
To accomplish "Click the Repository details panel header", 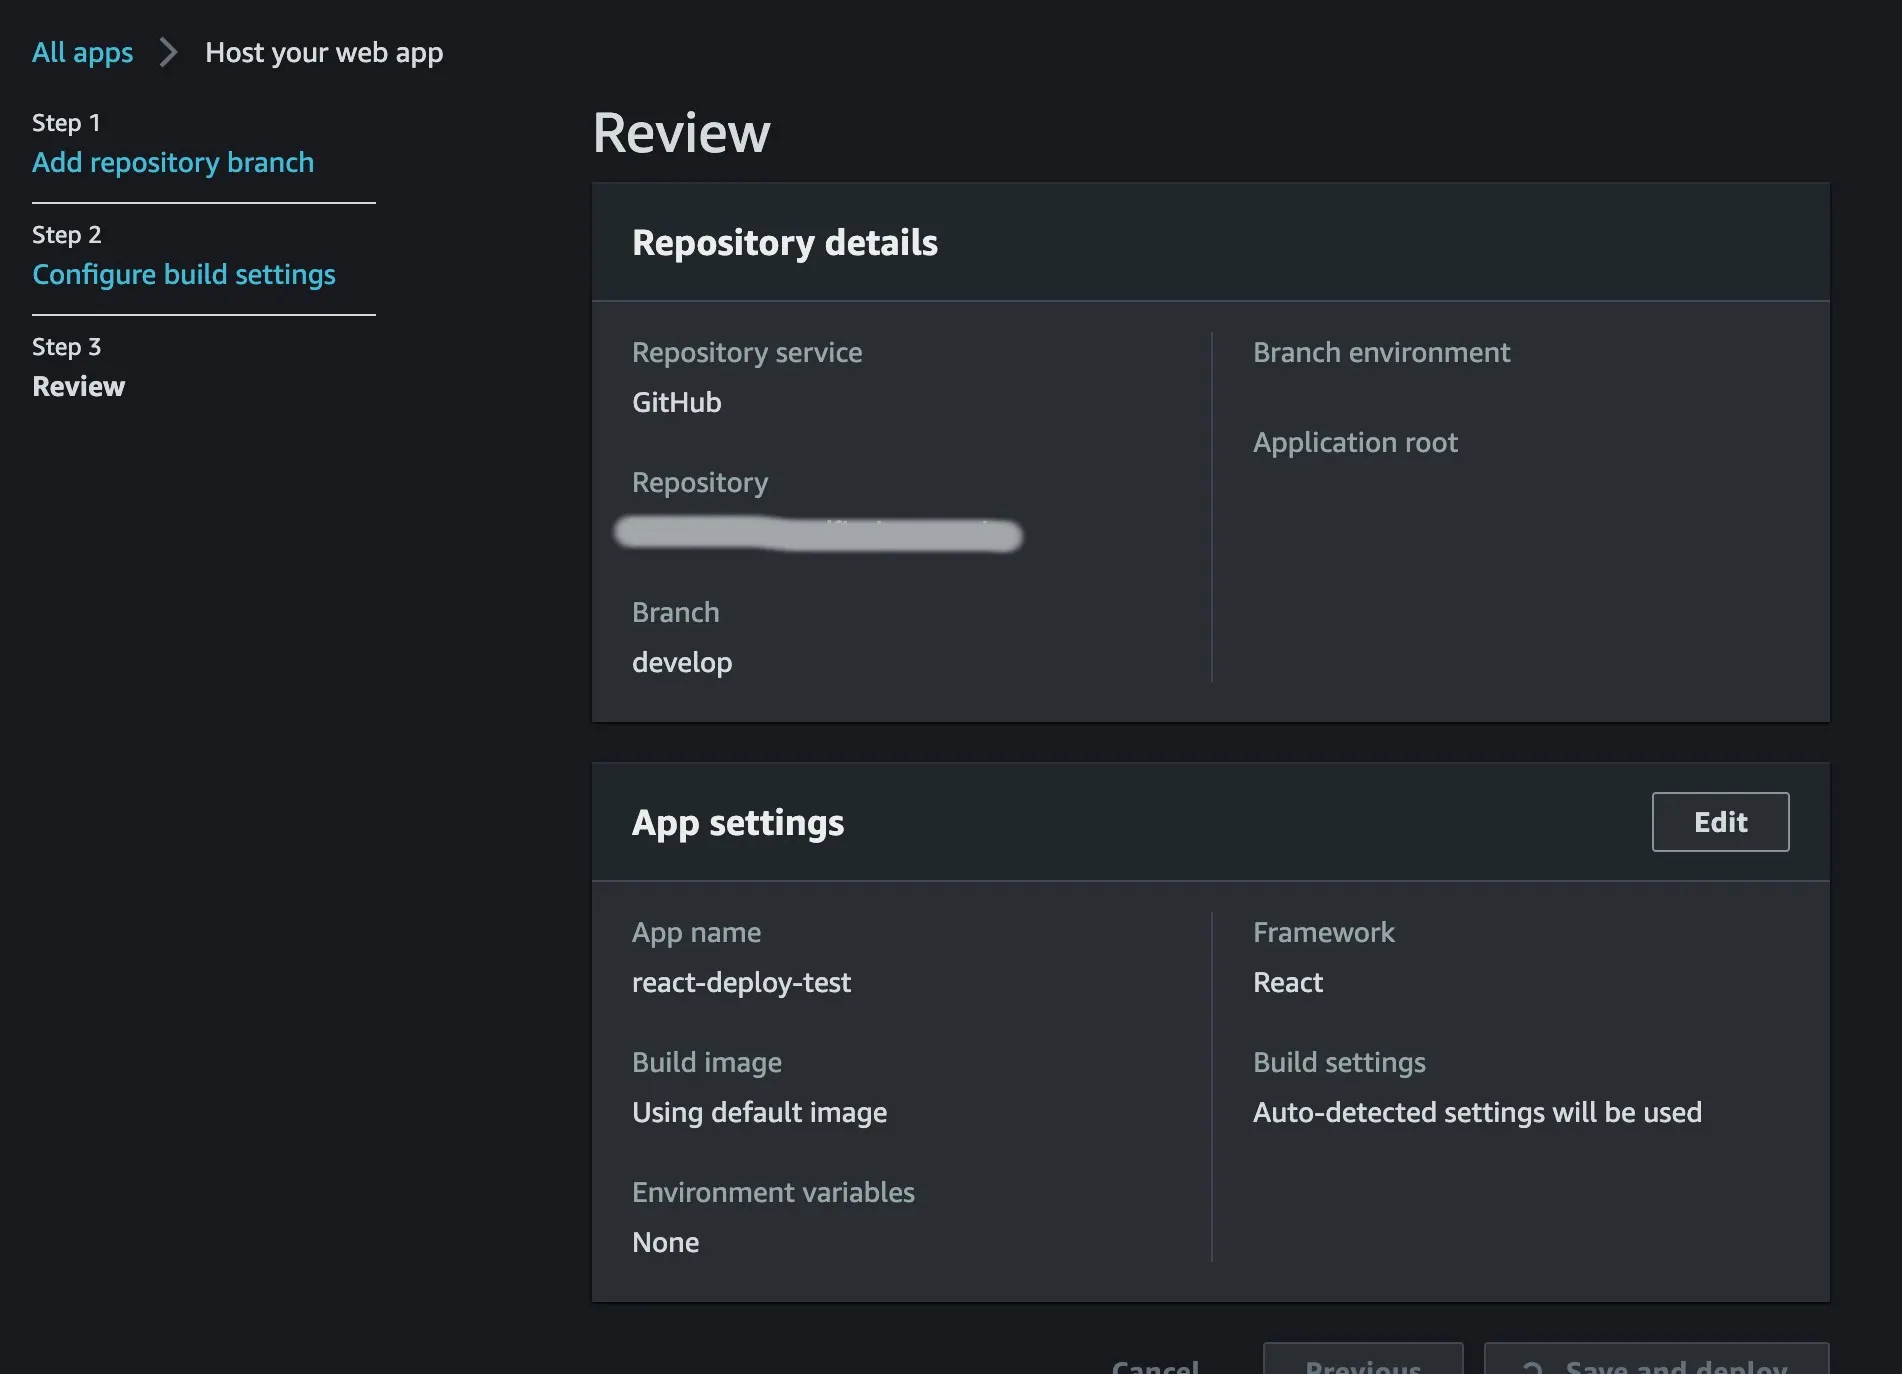I will tap(785, 243).
